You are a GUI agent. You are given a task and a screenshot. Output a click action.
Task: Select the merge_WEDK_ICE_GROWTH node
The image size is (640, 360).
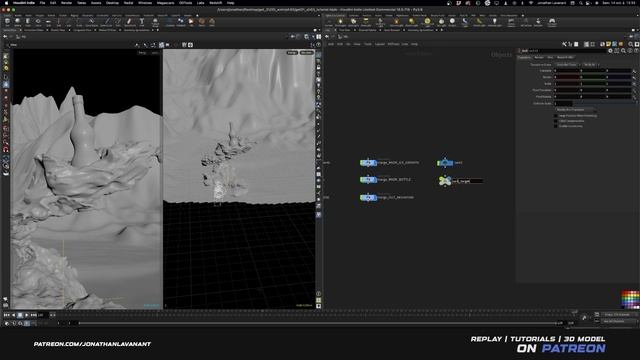[x=368, y=162]
